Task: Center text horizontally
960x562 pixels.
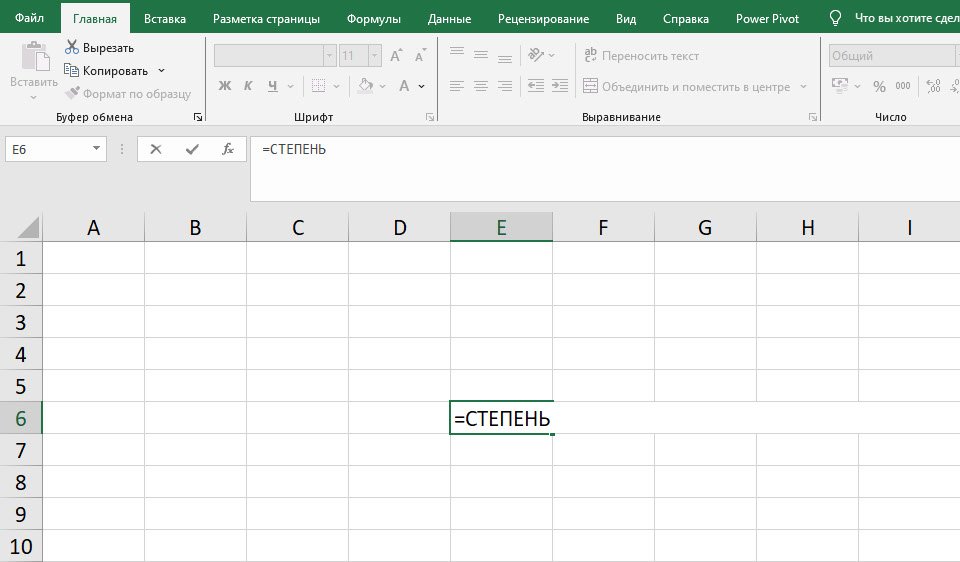Action: [x=481, y=86]
